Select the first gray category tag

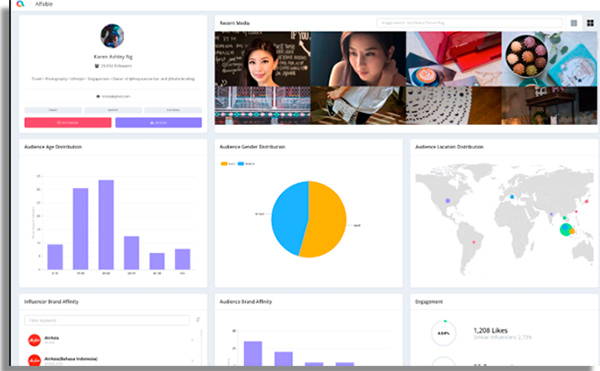point(53,110)
